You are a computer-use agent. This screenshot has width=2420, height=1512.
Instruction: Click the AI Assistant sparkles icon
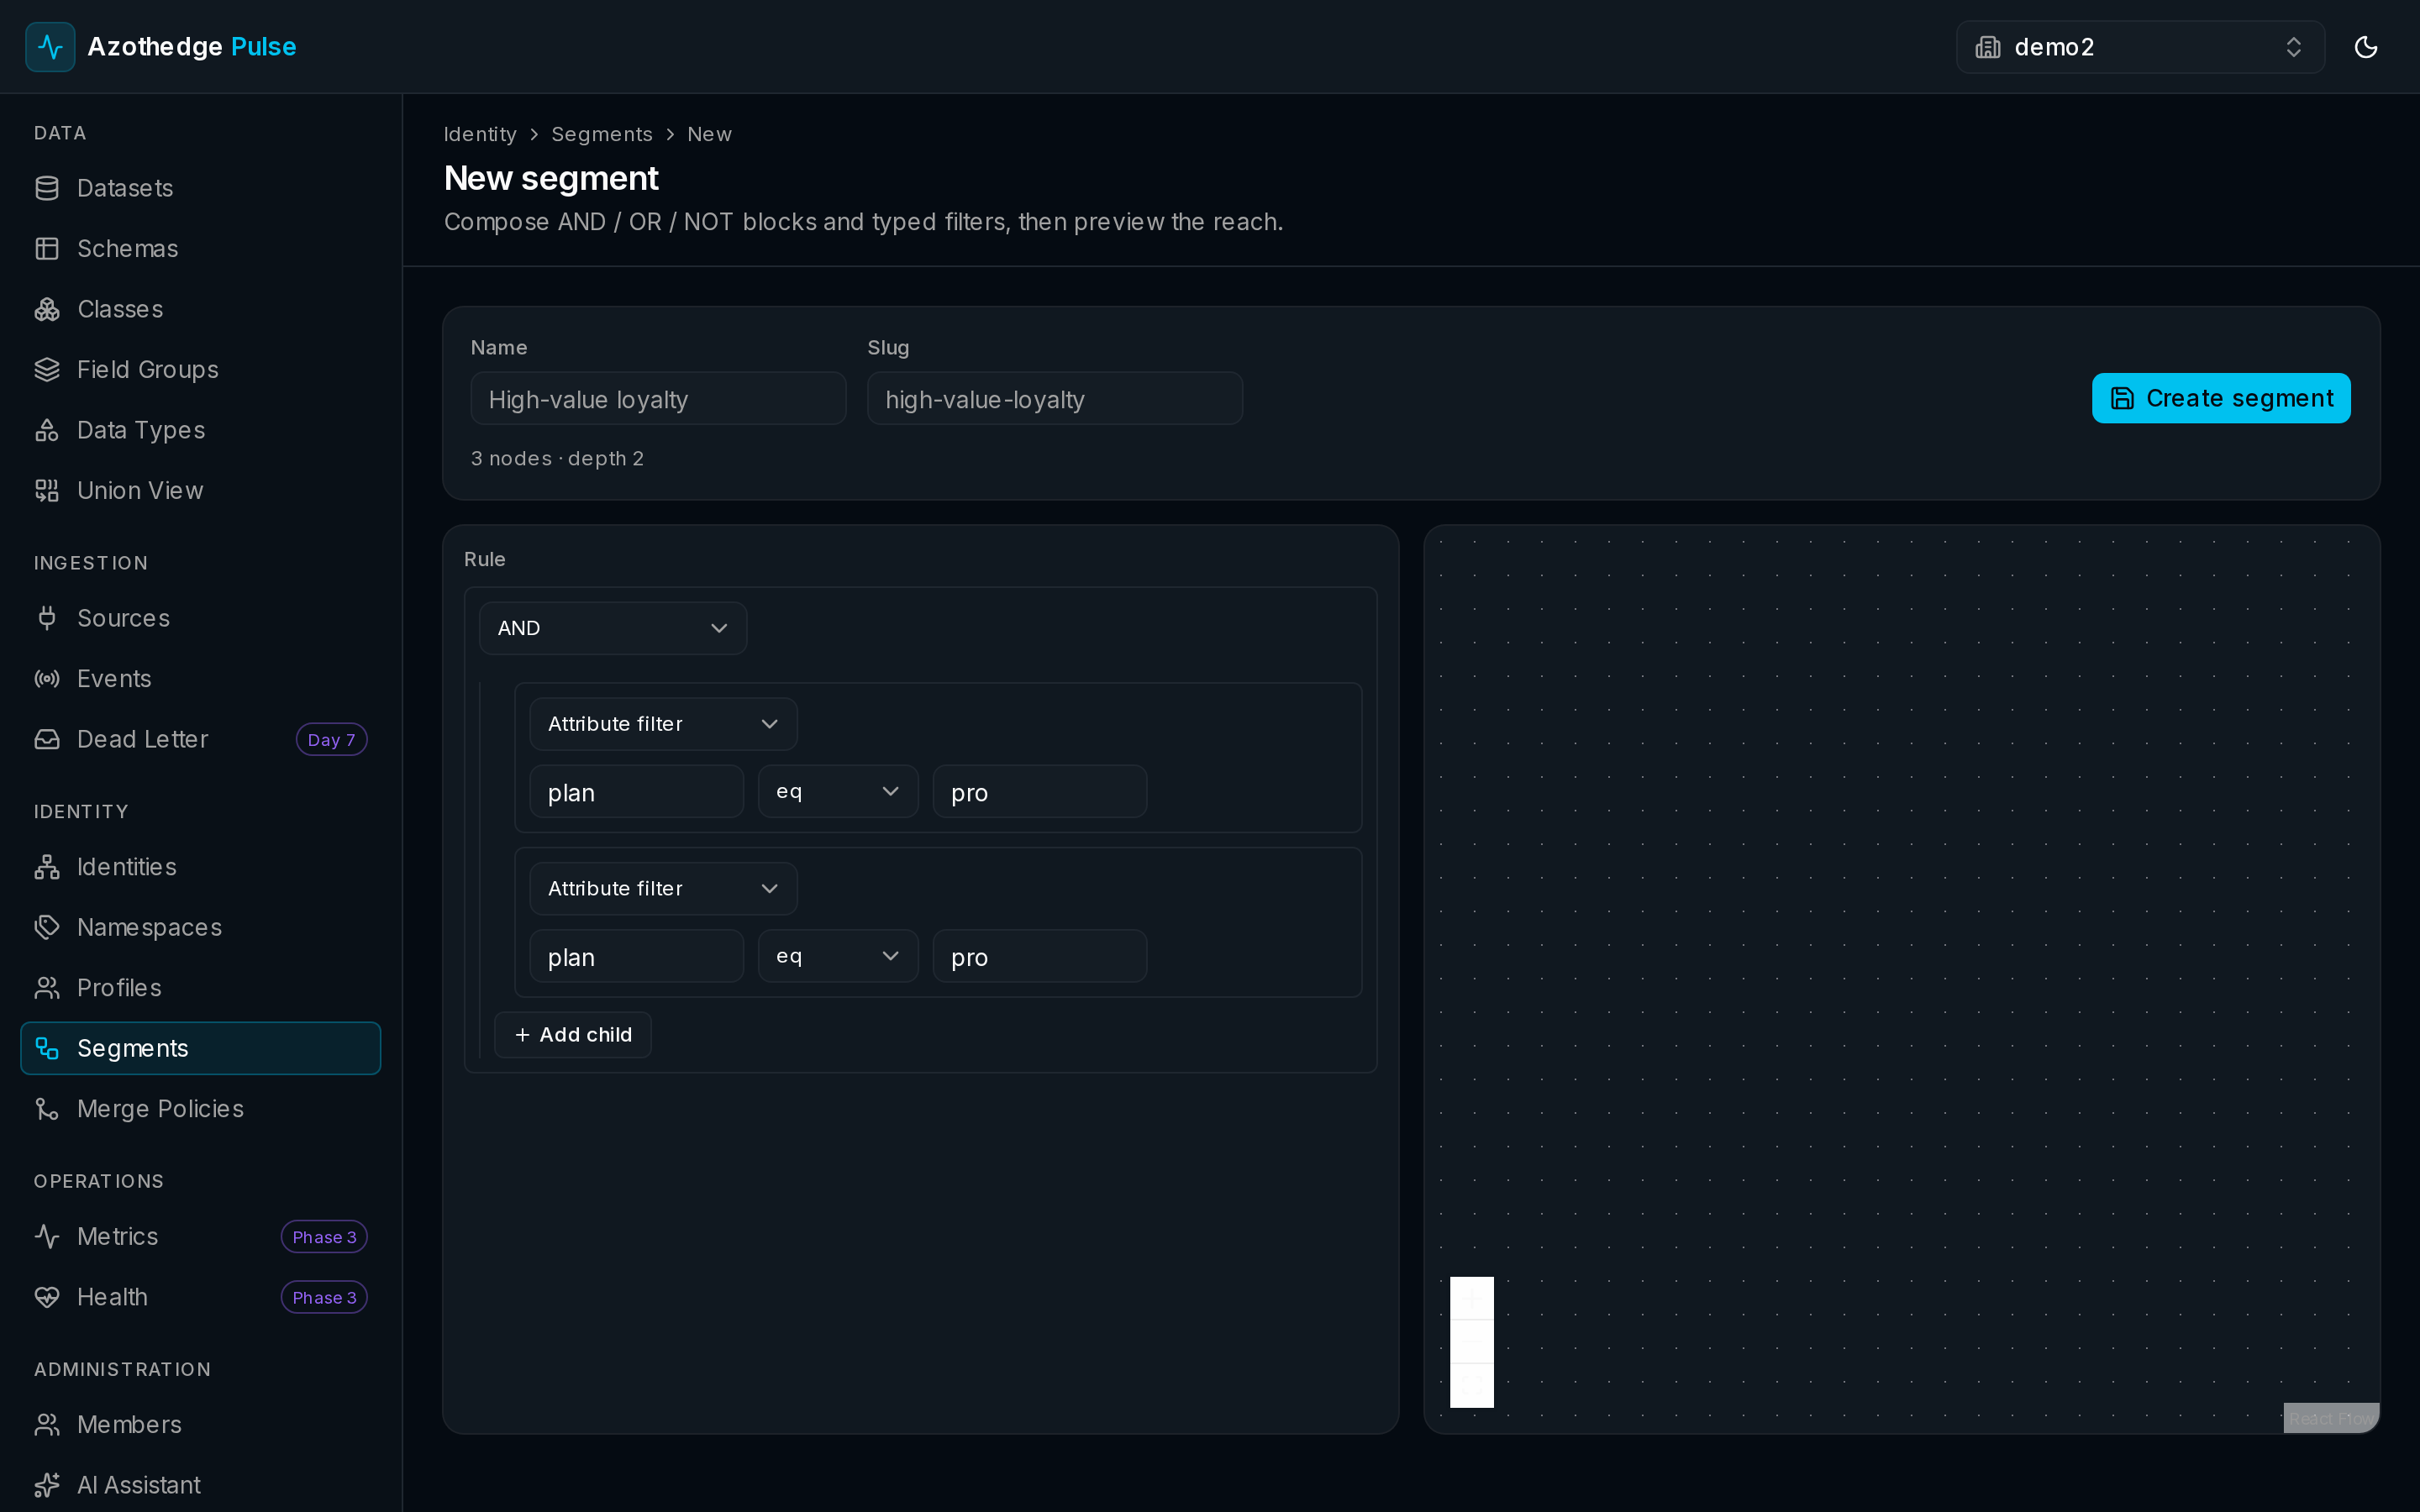pyautogui.click(x=47, y=1485)
